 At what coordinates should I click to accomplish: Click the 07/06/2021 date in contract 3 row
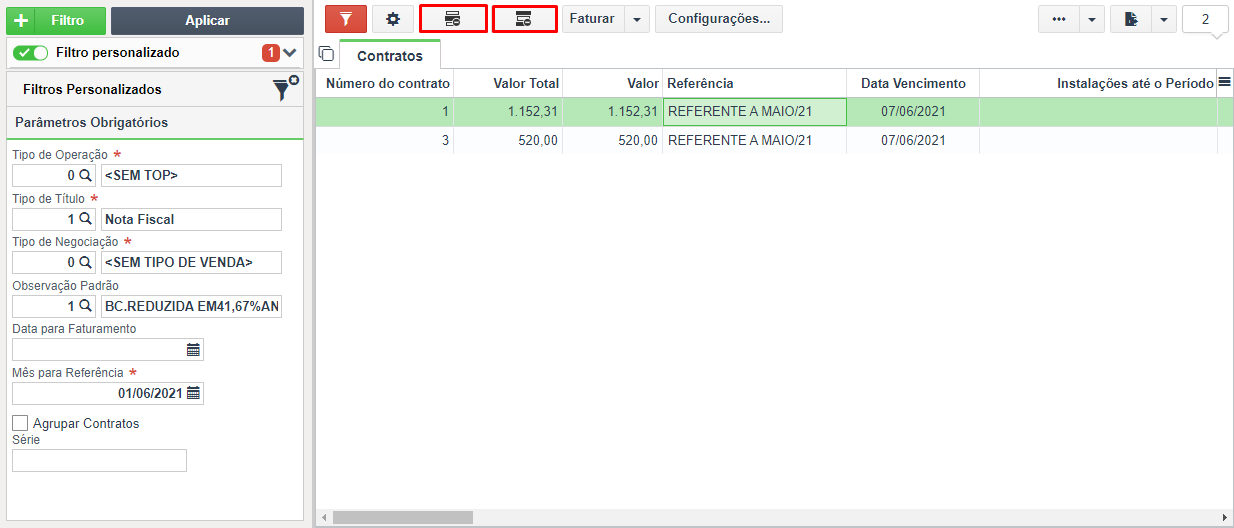pyautogui.click(x=913, y=141)
